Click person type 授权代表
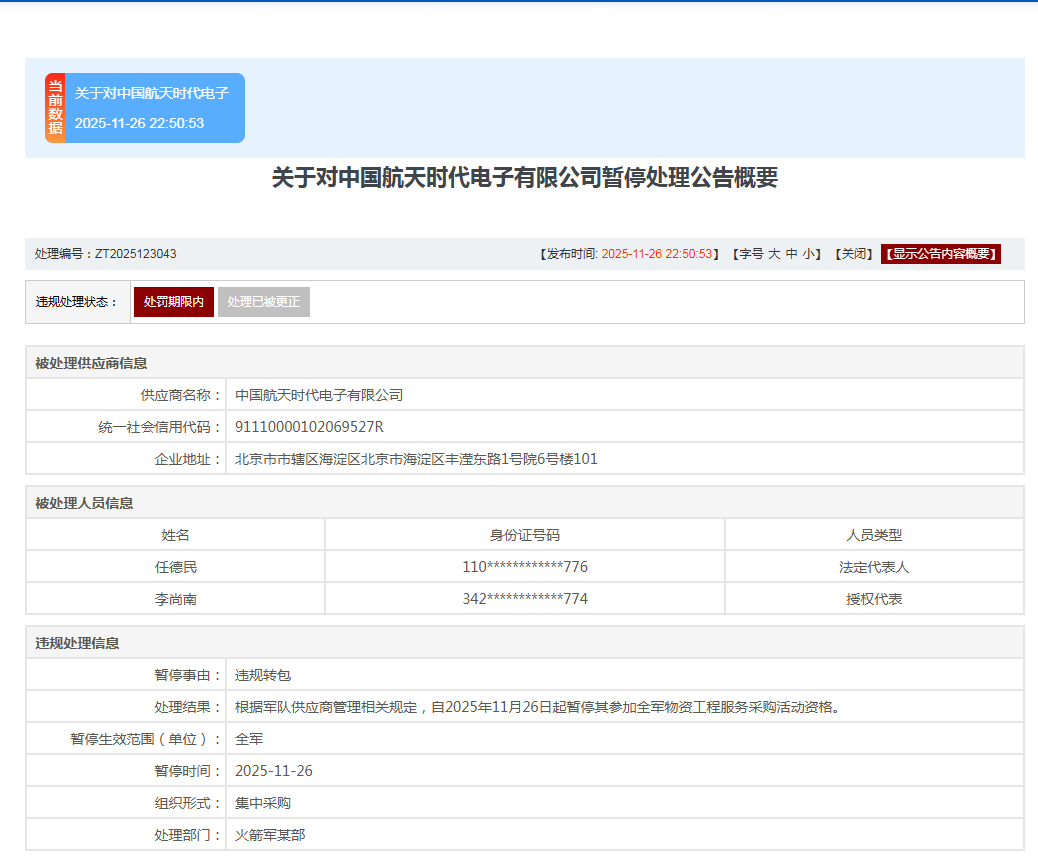Viewport: 1038px width, 867px height. click(x=874, y=599)
